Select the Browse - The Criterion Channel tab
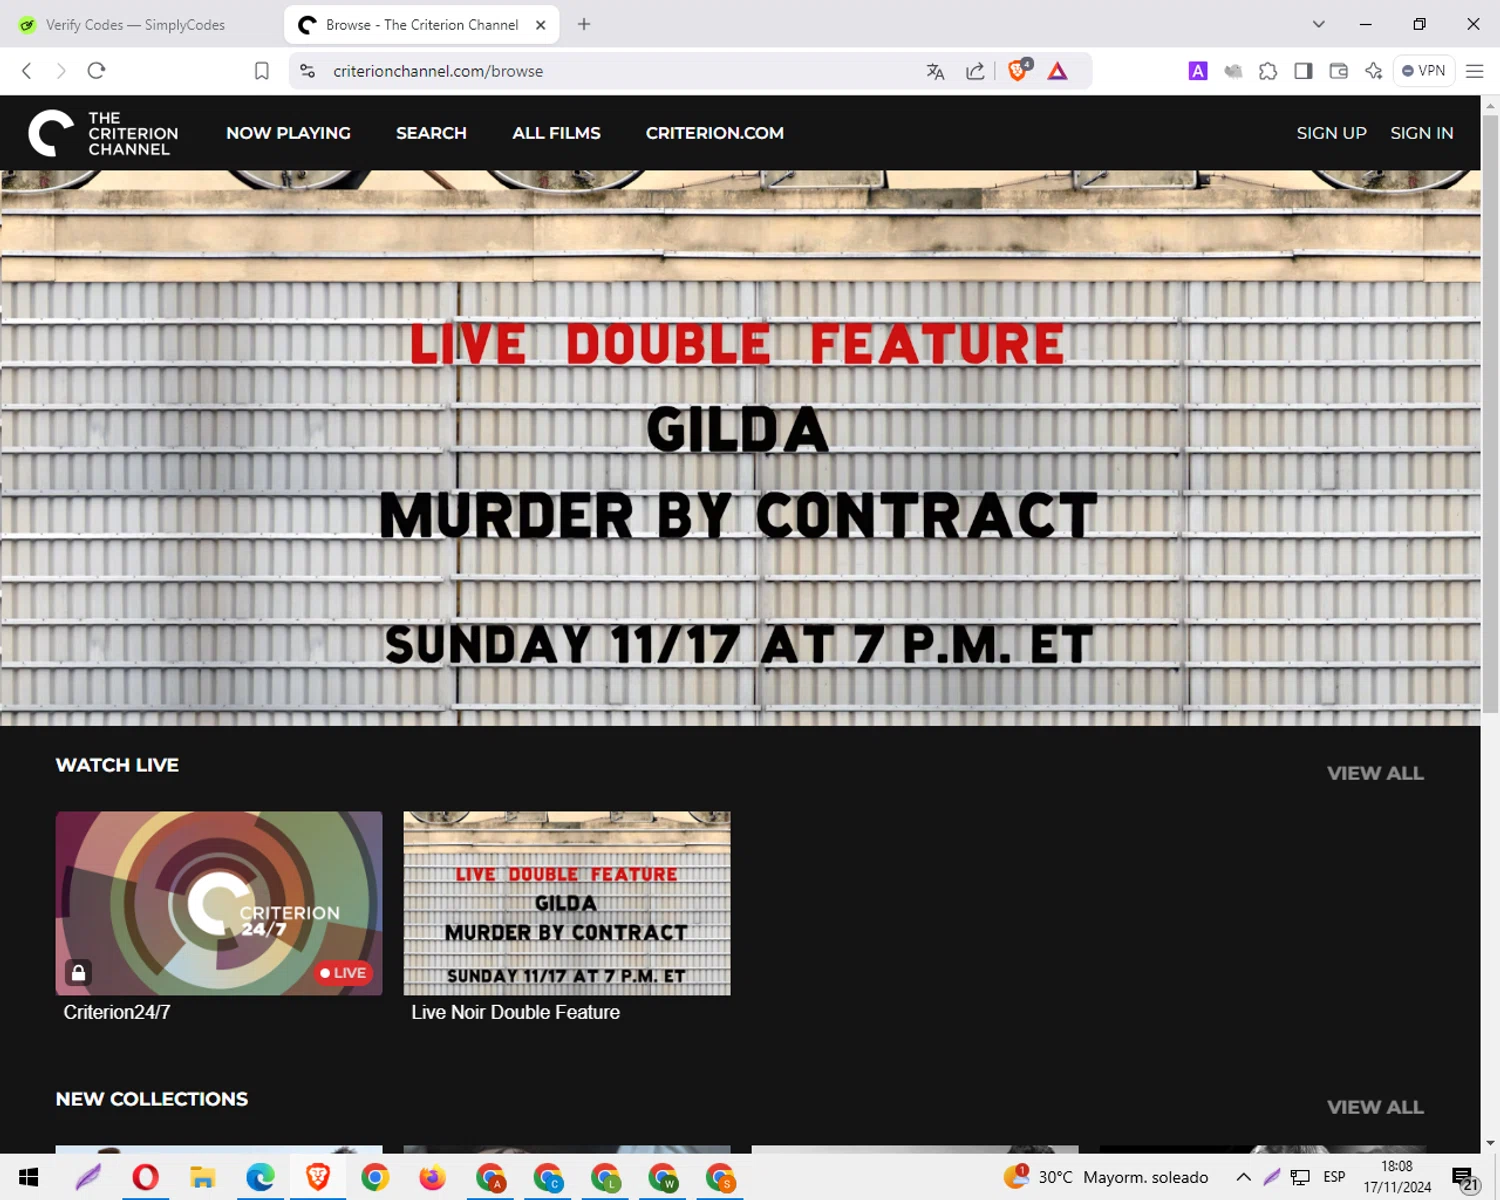 pos(421,25)
